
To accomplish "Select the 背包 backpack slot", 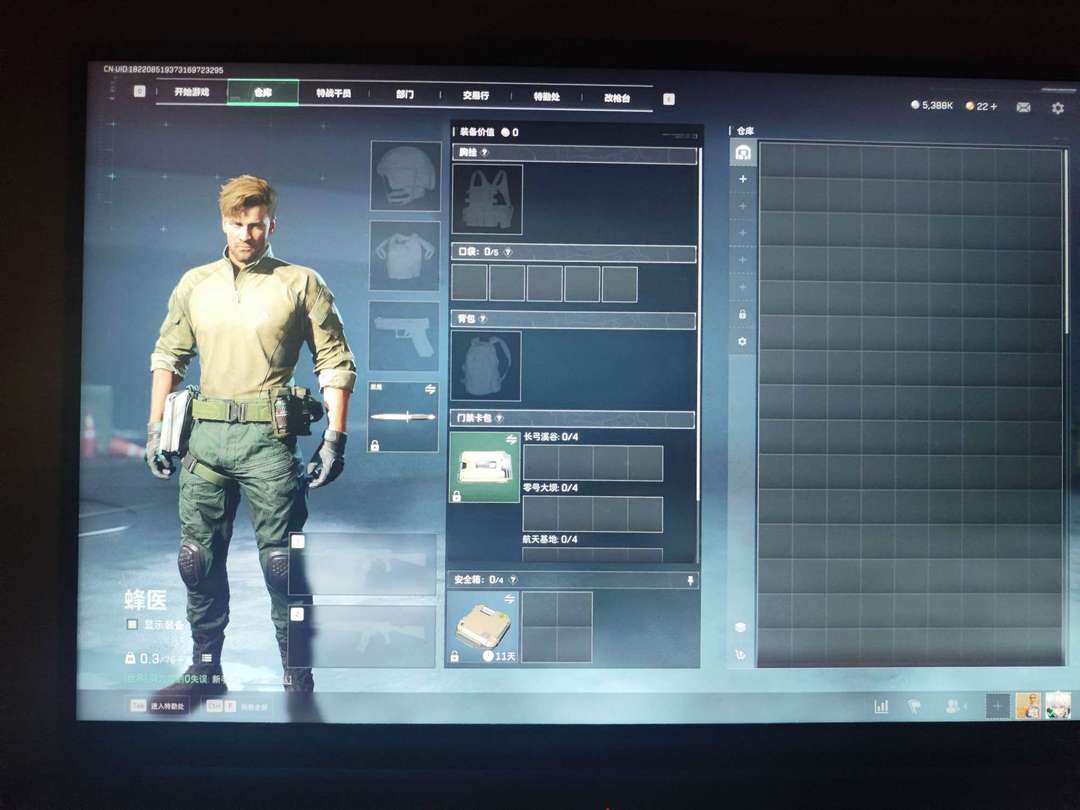I will 486,366.
